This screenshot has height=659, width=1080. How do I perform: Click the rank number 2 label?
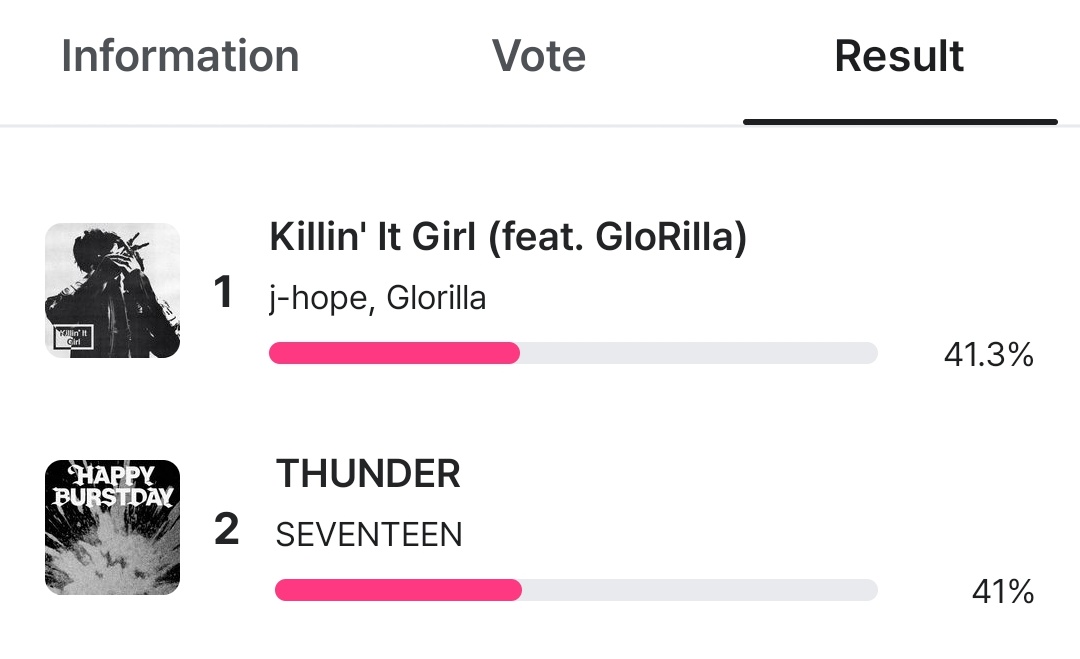click(x=227, y=529)
